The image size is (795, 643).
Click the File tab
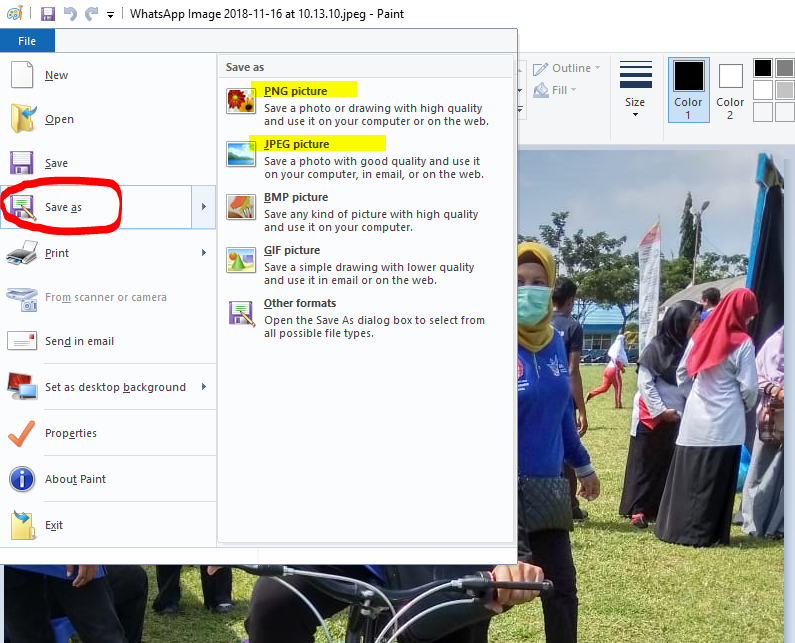tap(27, 41)
